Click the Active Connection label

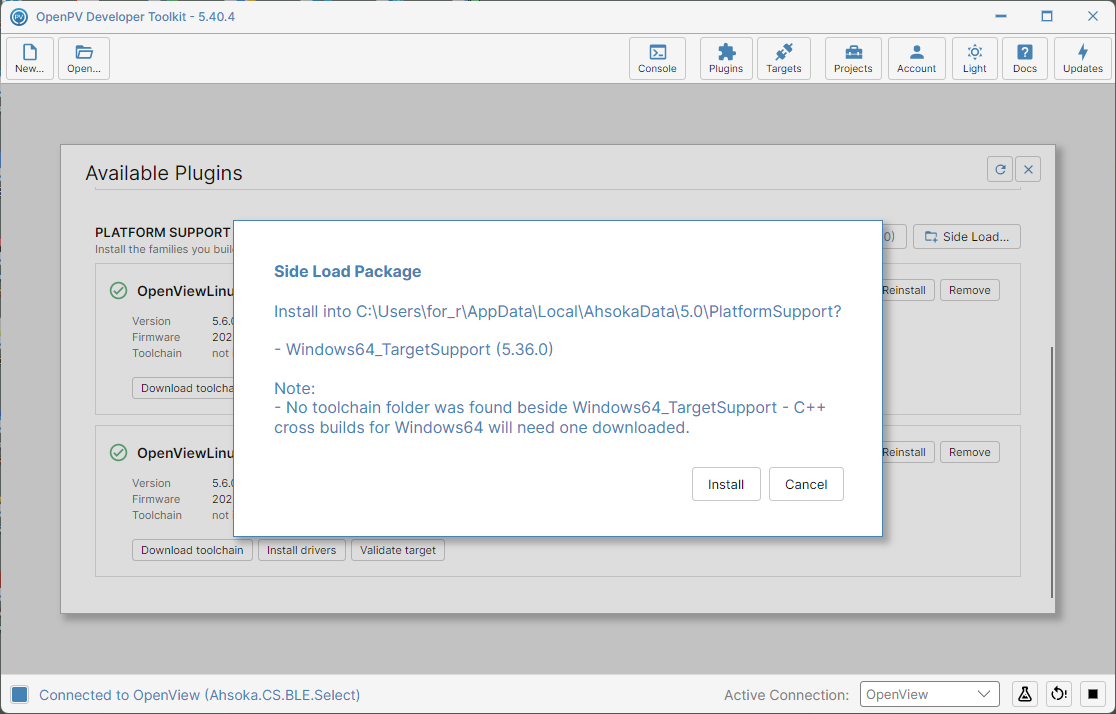[786, 695]
